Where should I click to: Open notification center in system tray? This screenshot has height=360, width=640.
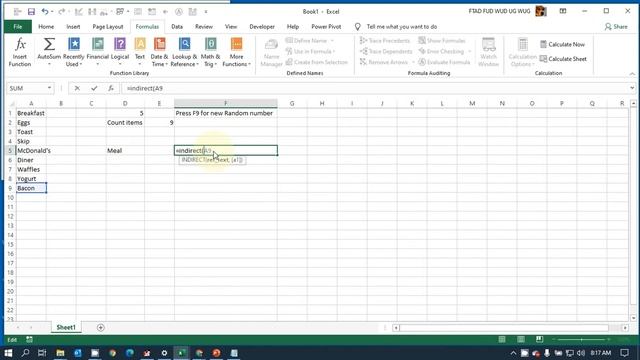(x=624, y=353)
